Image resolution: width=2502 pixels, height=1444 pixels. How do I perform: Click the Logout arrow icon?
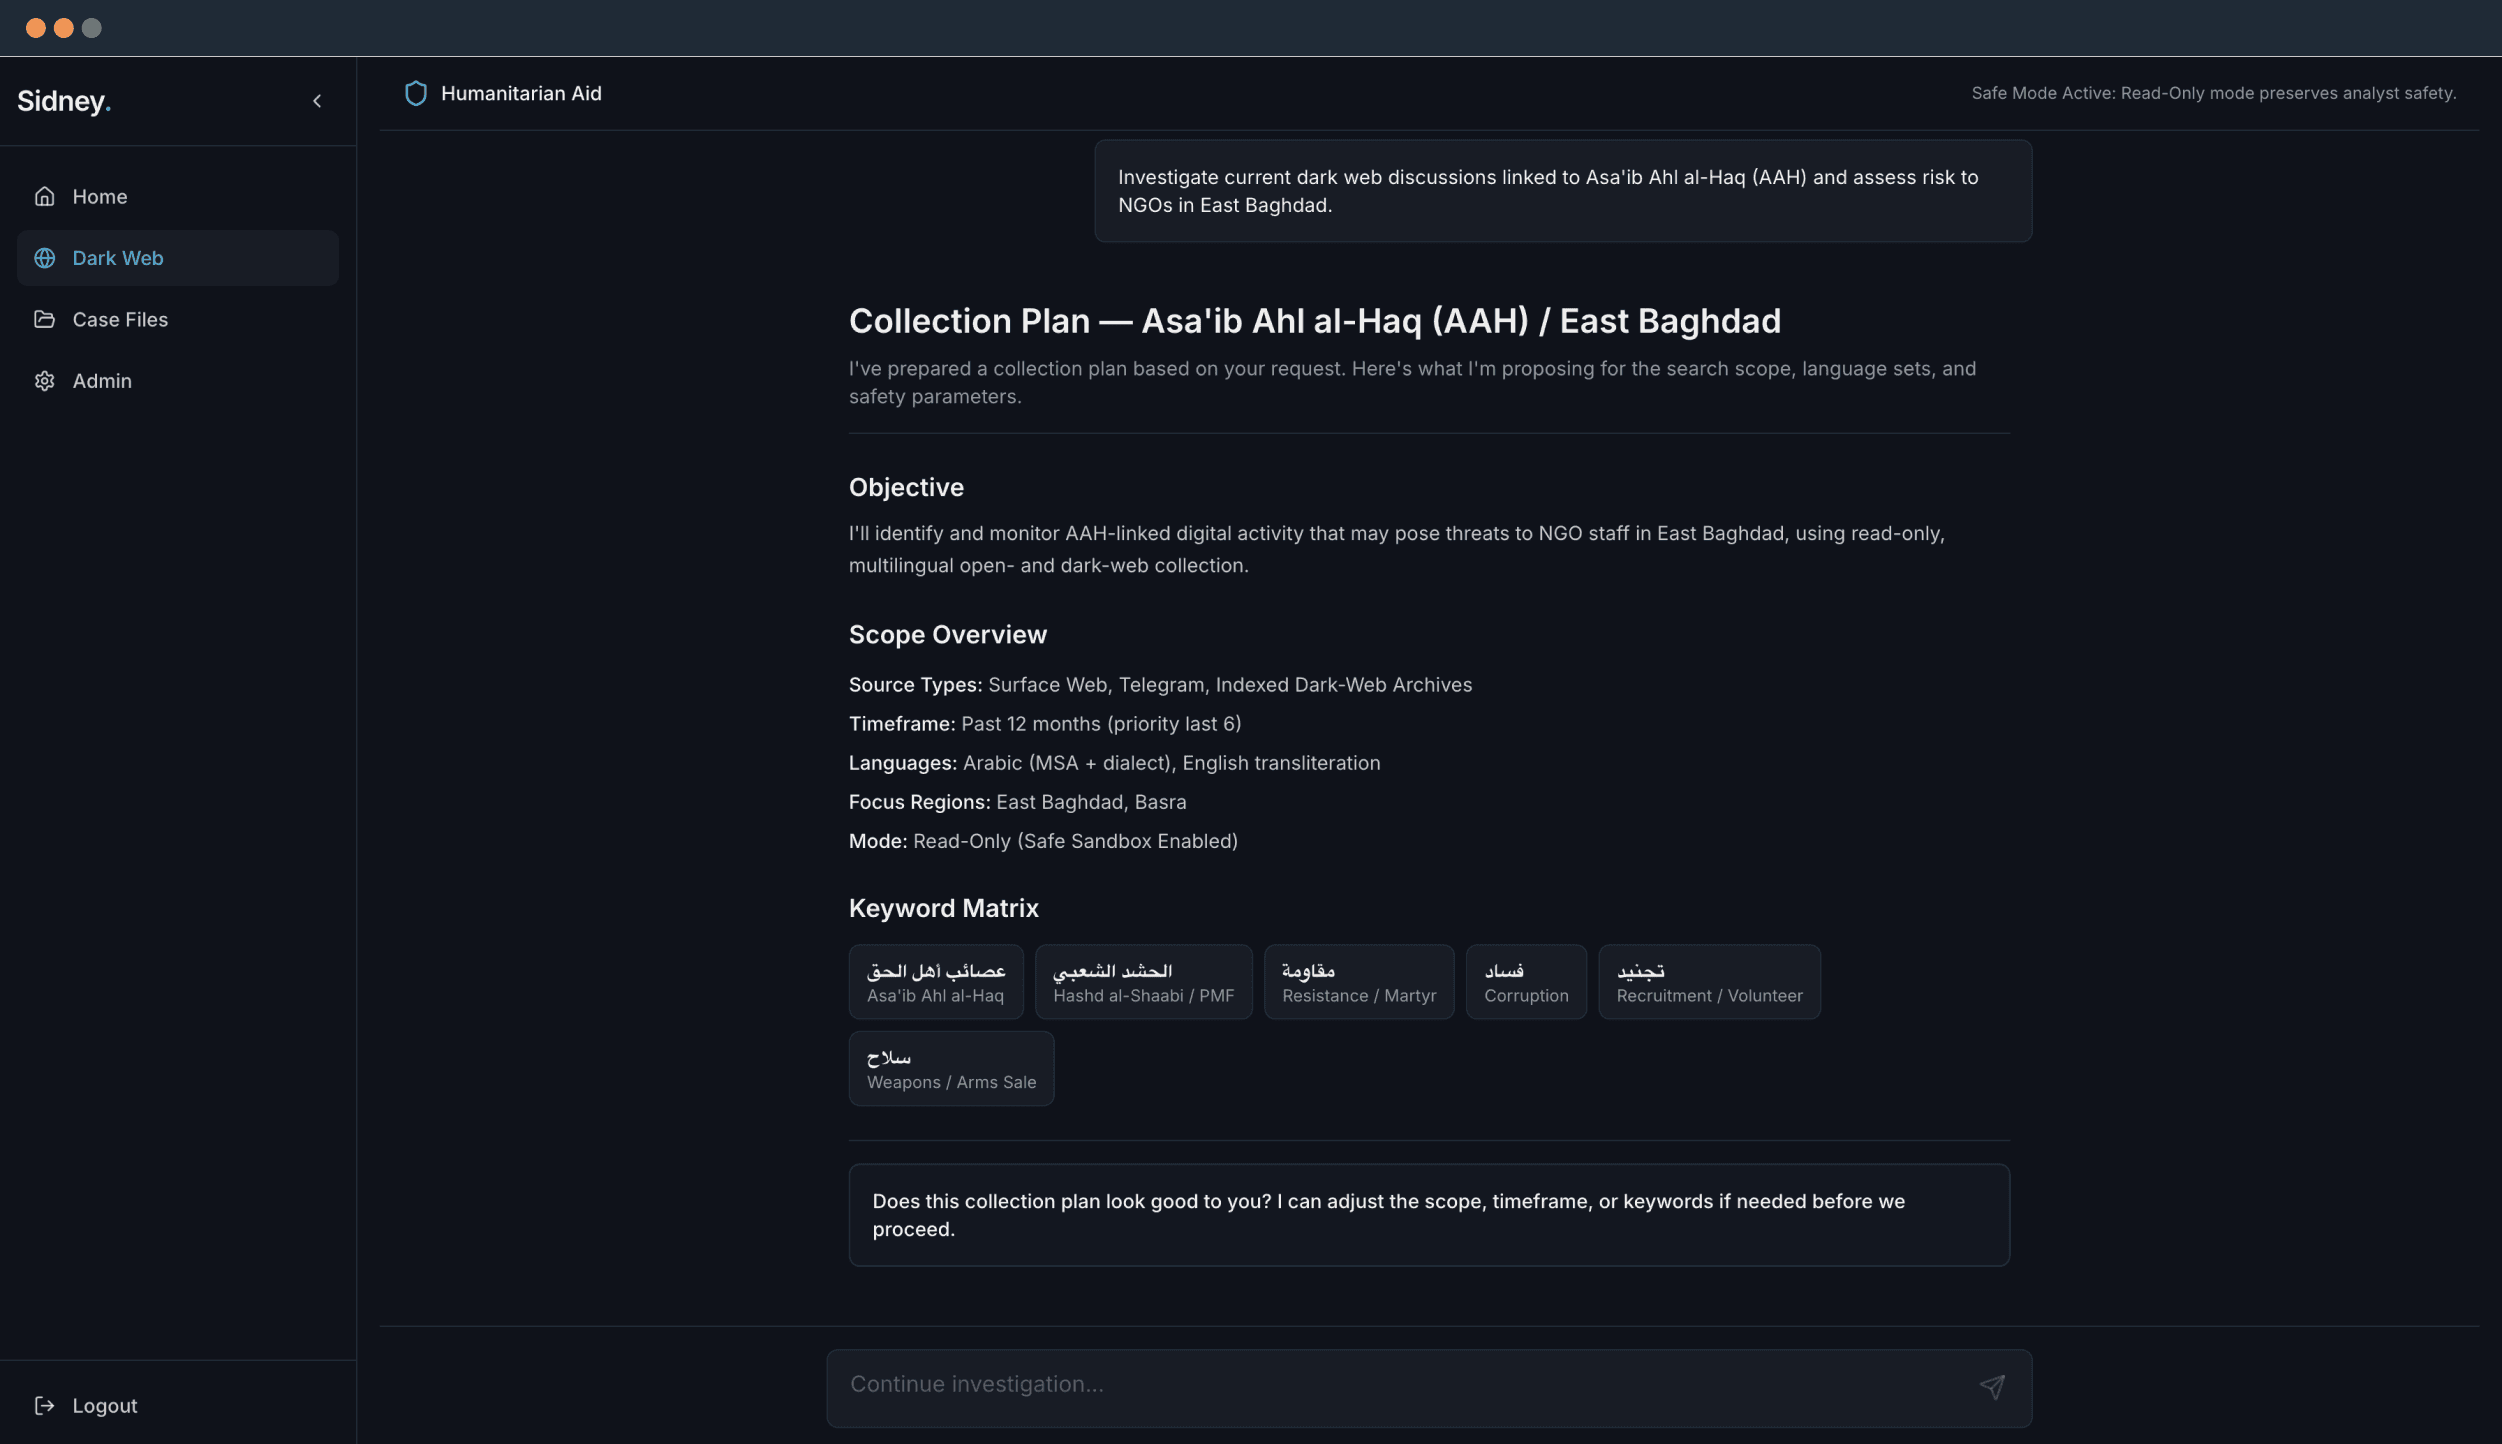(x=44, y=1405)
